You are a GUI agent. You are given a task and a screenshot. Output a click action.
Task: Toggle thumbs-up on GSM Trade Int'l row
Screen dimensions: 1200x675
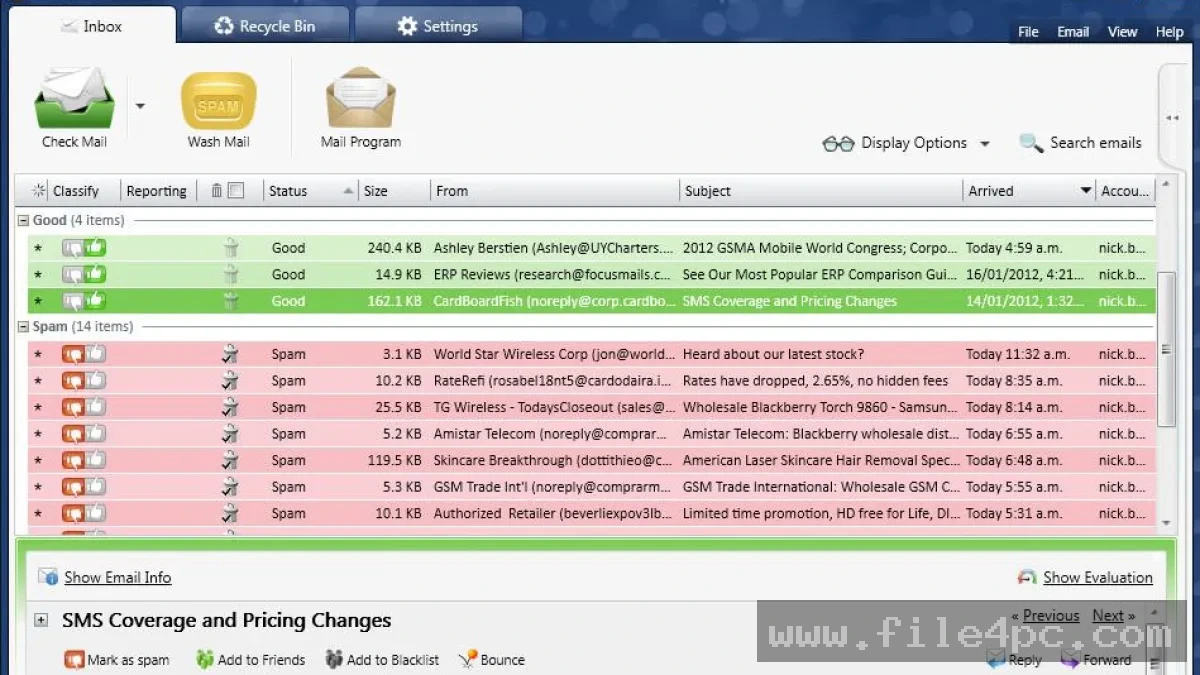(96, 486)
